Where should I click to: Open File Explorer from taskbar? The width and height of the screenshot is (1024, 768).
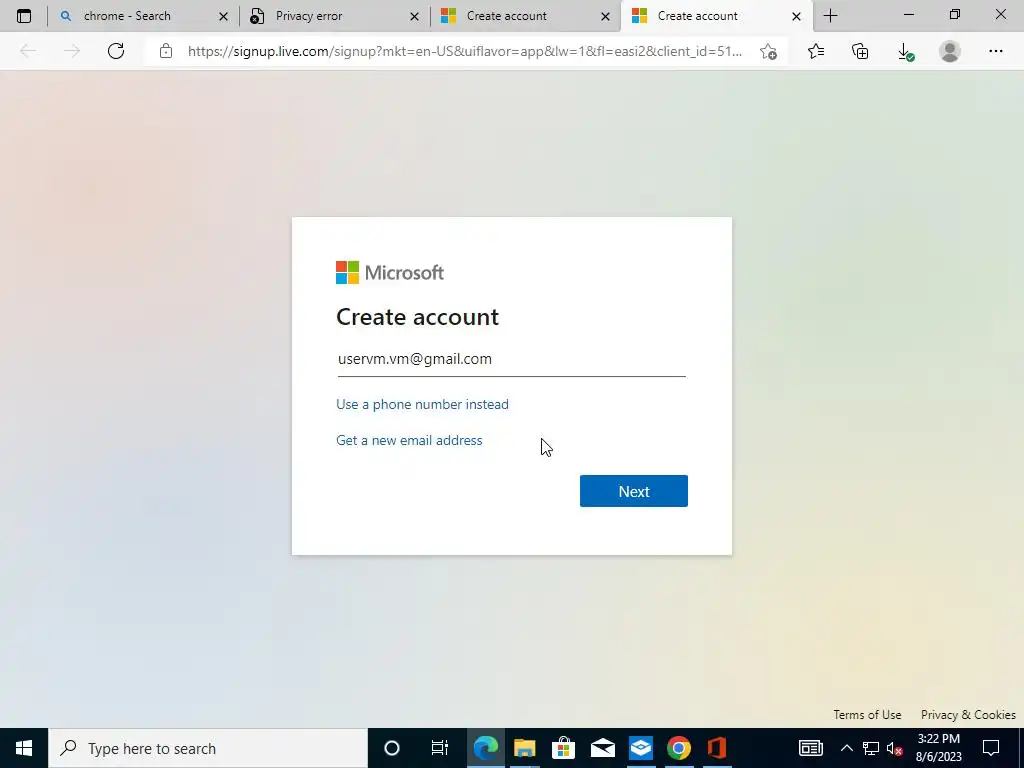click(524, 748)
